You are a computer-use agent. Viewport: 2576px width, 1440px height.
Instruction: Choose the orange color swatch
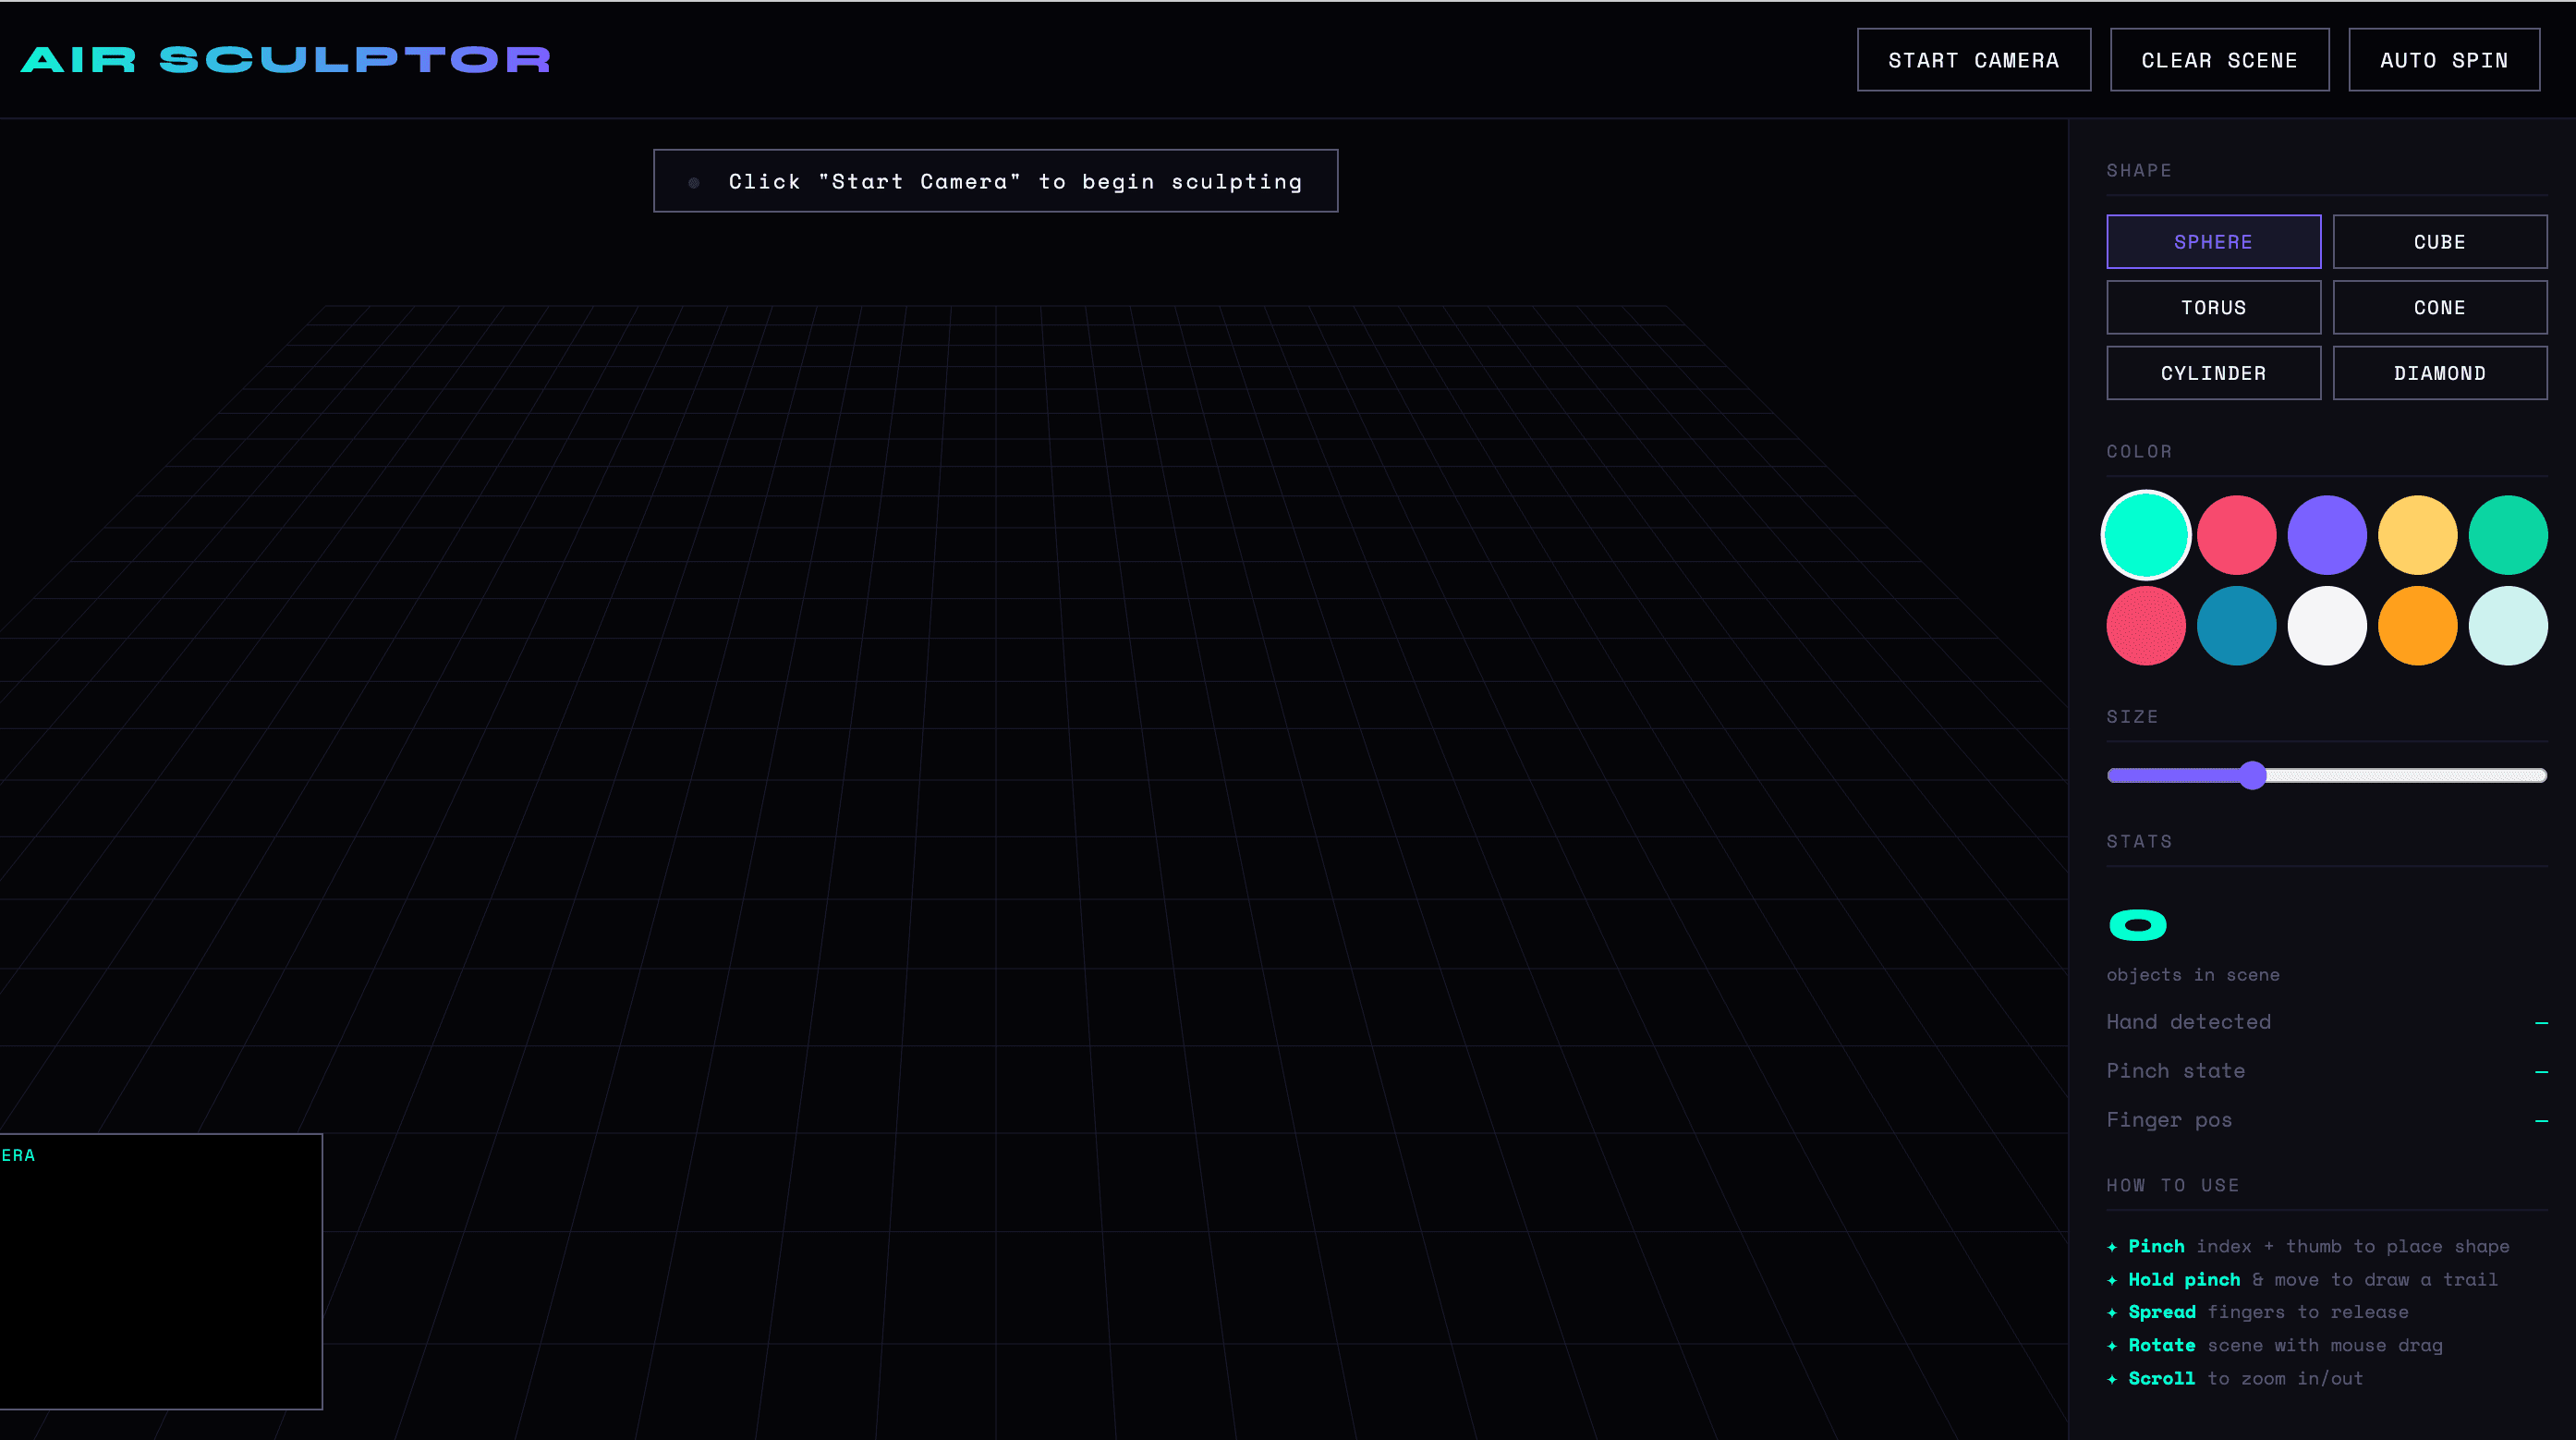tap(2417, 626)
